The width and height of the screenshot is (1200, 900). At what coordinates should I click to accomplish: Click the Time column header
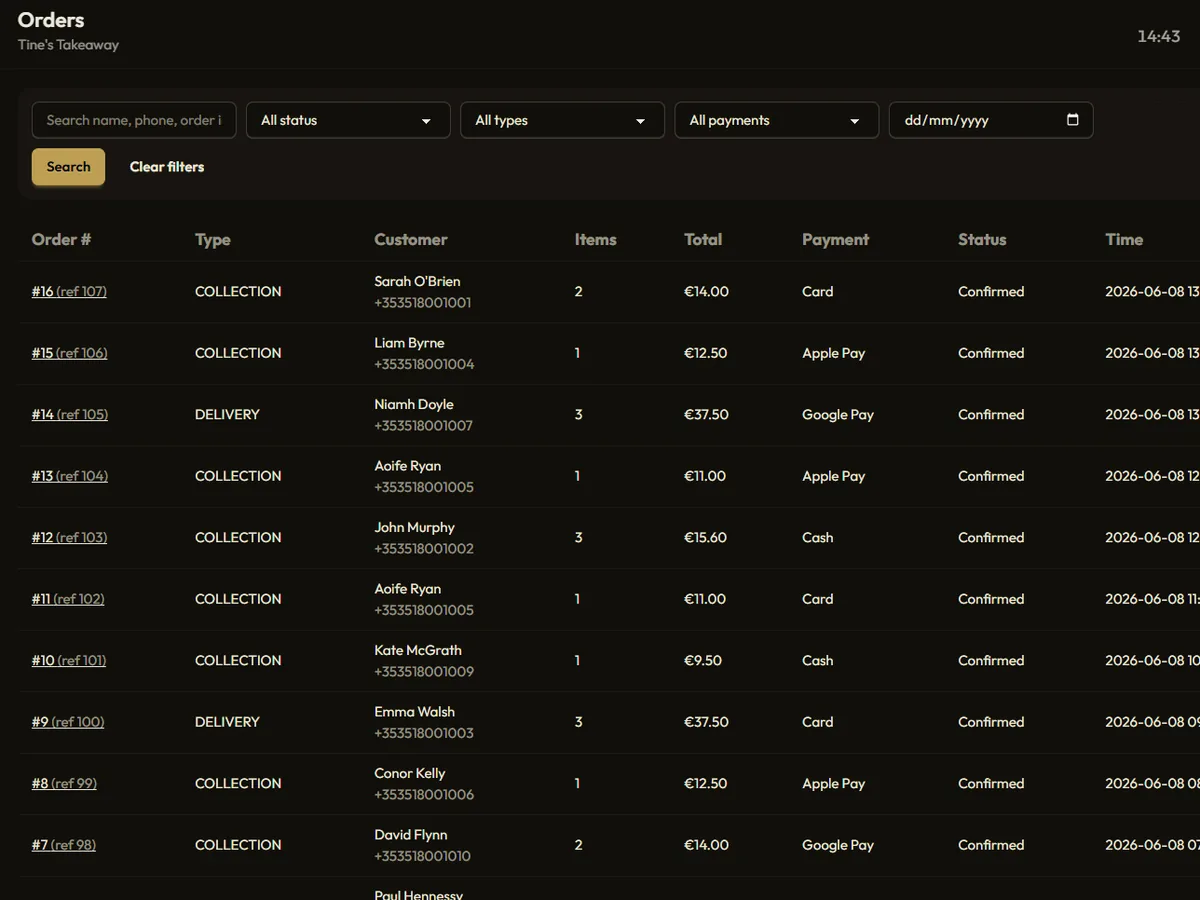coord(1124,240)
